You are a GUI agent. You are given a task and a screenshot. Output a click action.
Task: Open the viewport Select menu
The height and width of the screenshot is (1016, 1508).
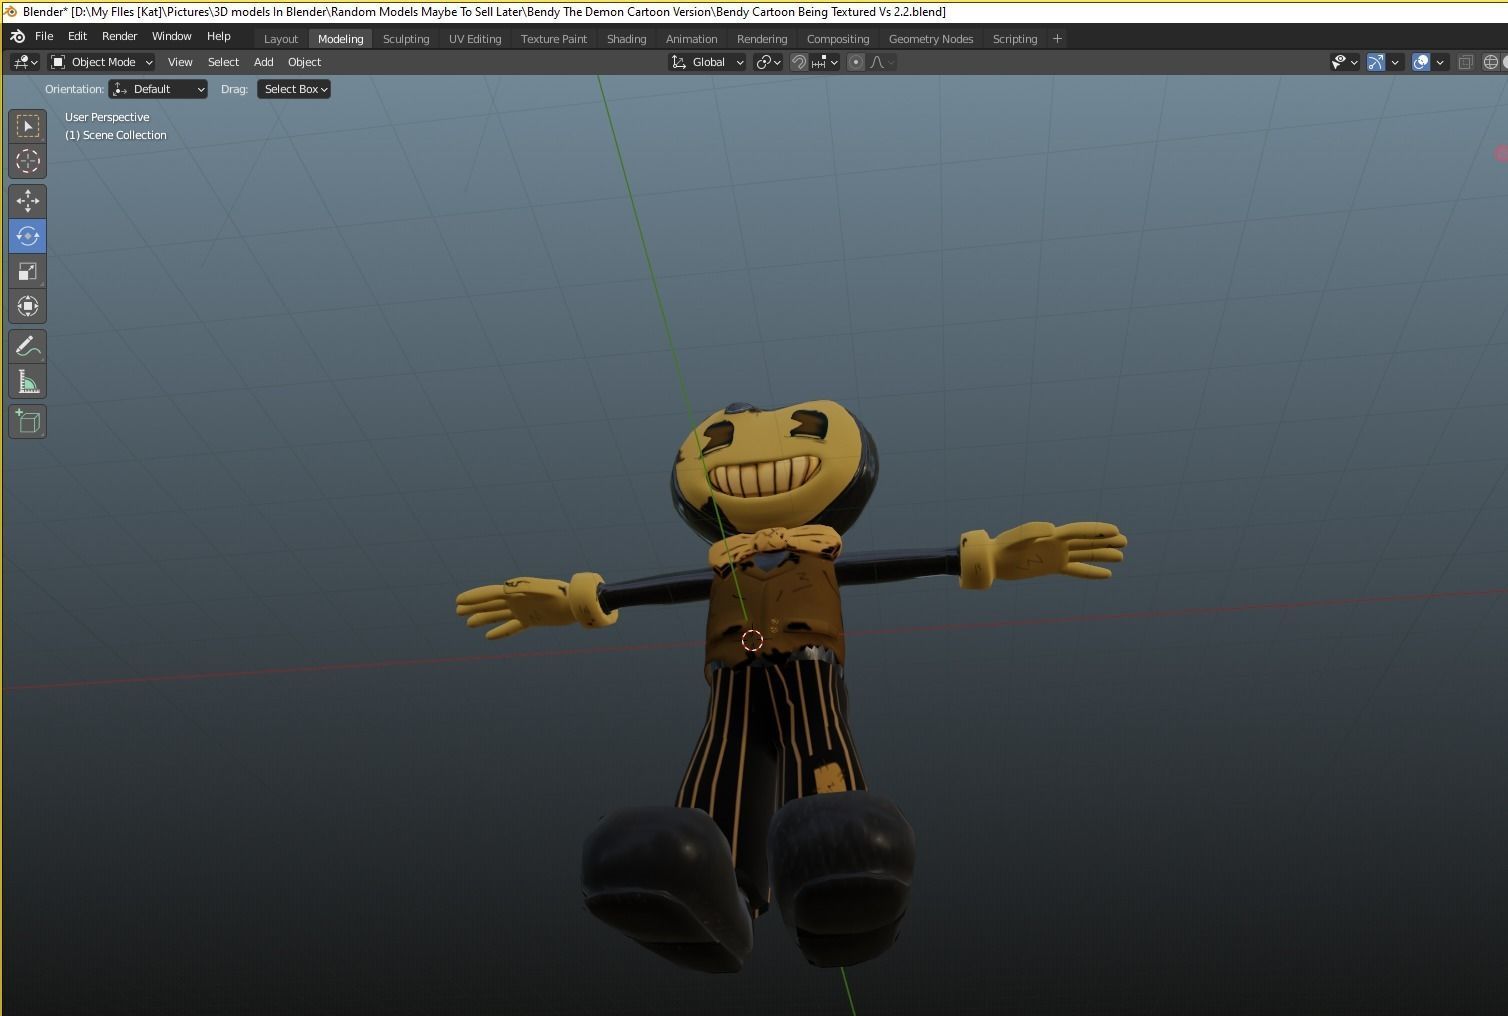click(223, 62)
